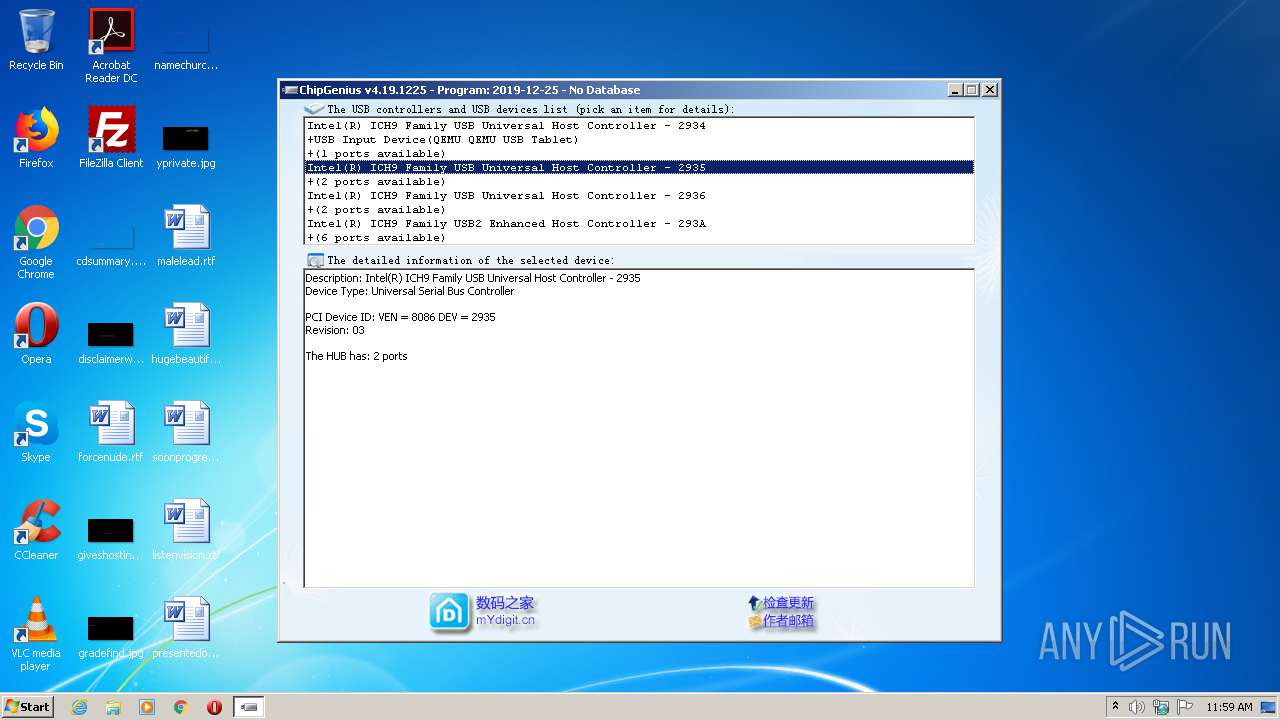Open Windows Explorer from taskbar
The height and width of the screenshot is (720, 1280).
coord(113,707)
